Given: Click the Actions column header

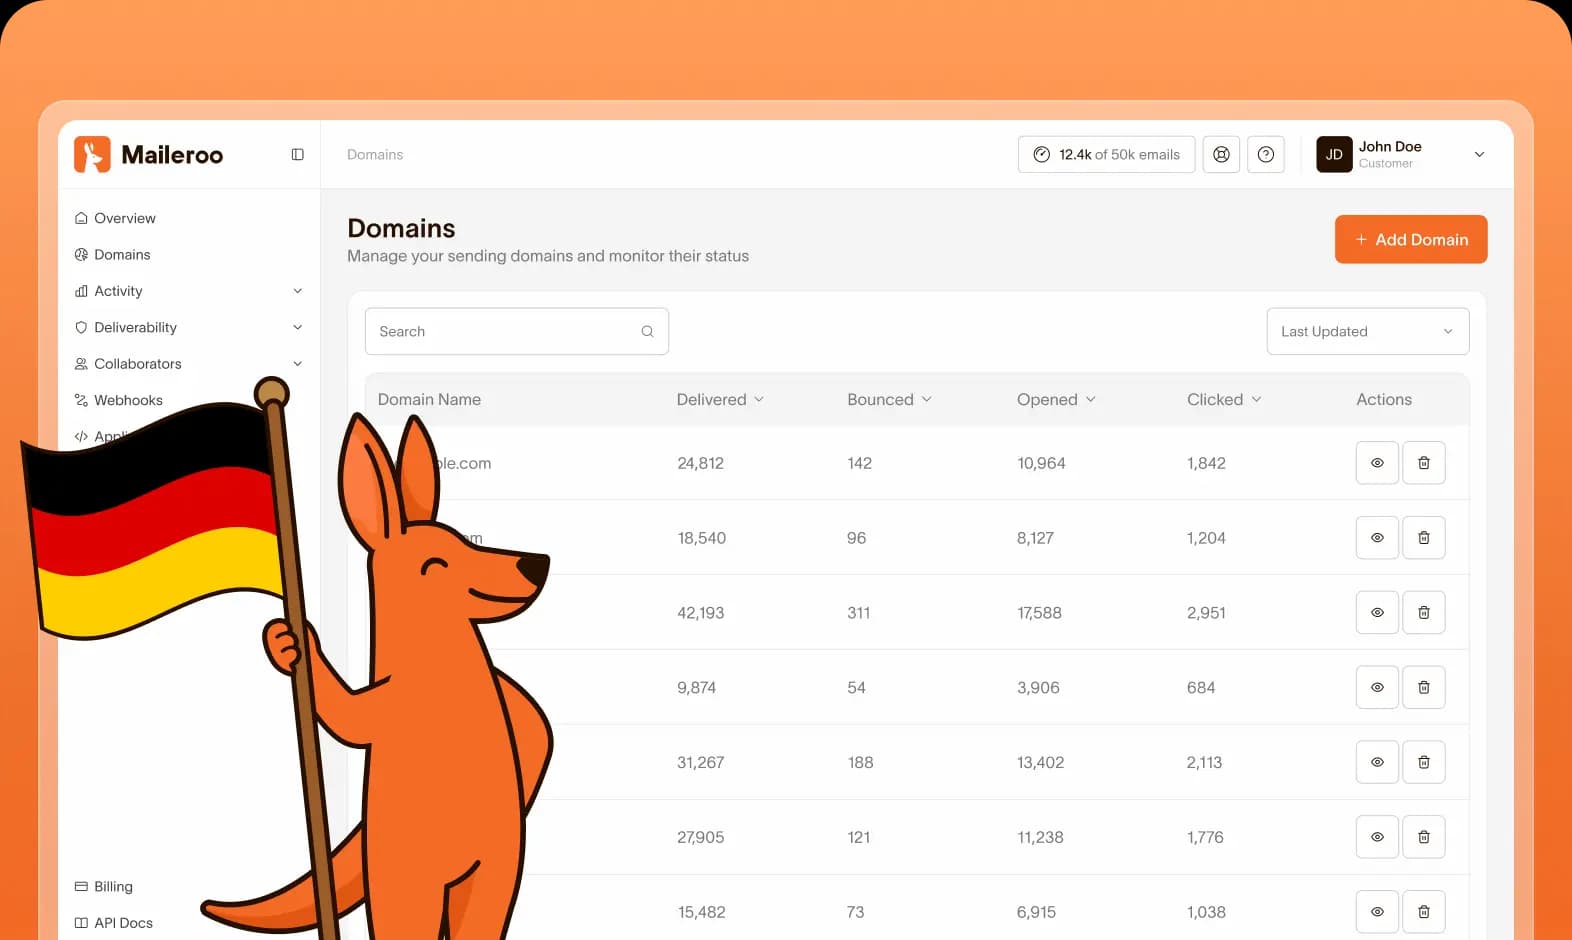Looking at the screenshot, I should pyautogui.click(x=1384, y=399).
